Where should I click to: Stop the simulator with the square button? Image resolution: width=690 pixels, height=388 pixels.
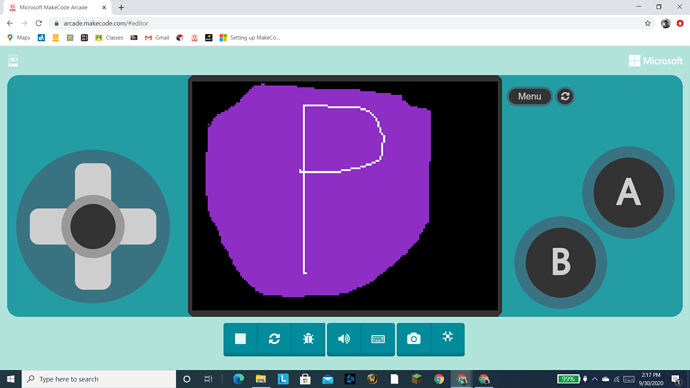[240, 339]
